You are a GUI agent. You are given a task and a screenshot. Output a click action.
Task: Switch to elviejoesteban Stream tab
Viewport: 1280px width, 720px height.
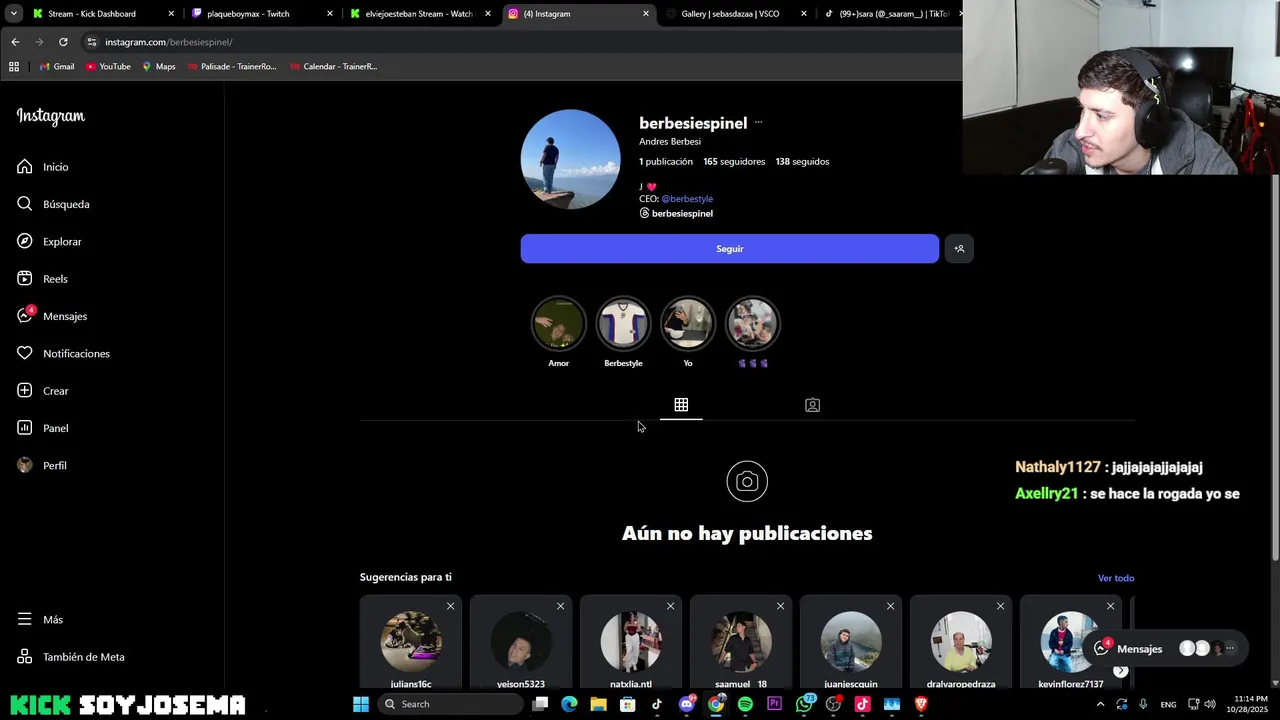coord(419,14)
